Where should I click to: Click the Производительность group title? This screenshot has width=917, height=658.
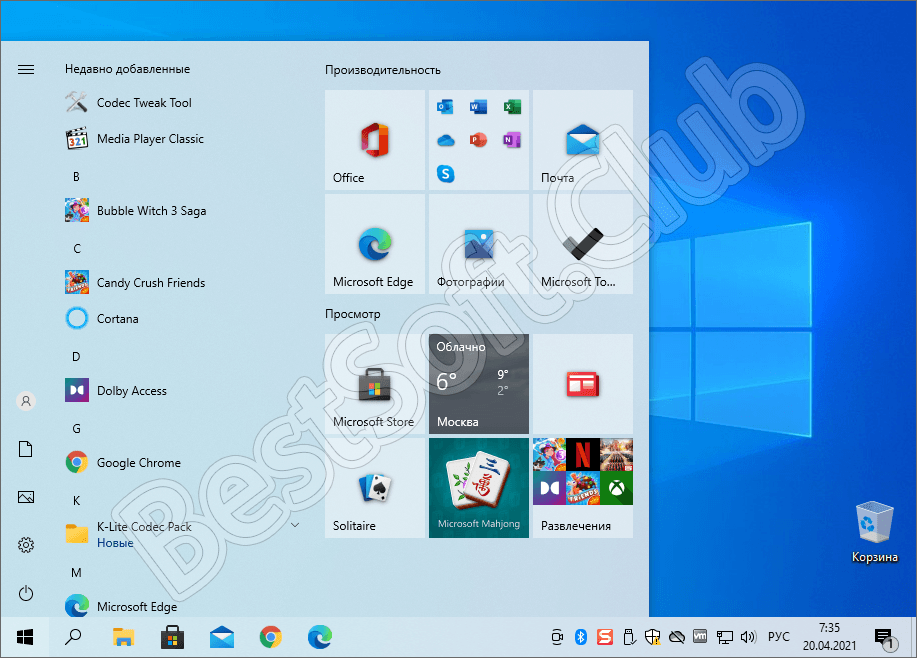[383, 70]
